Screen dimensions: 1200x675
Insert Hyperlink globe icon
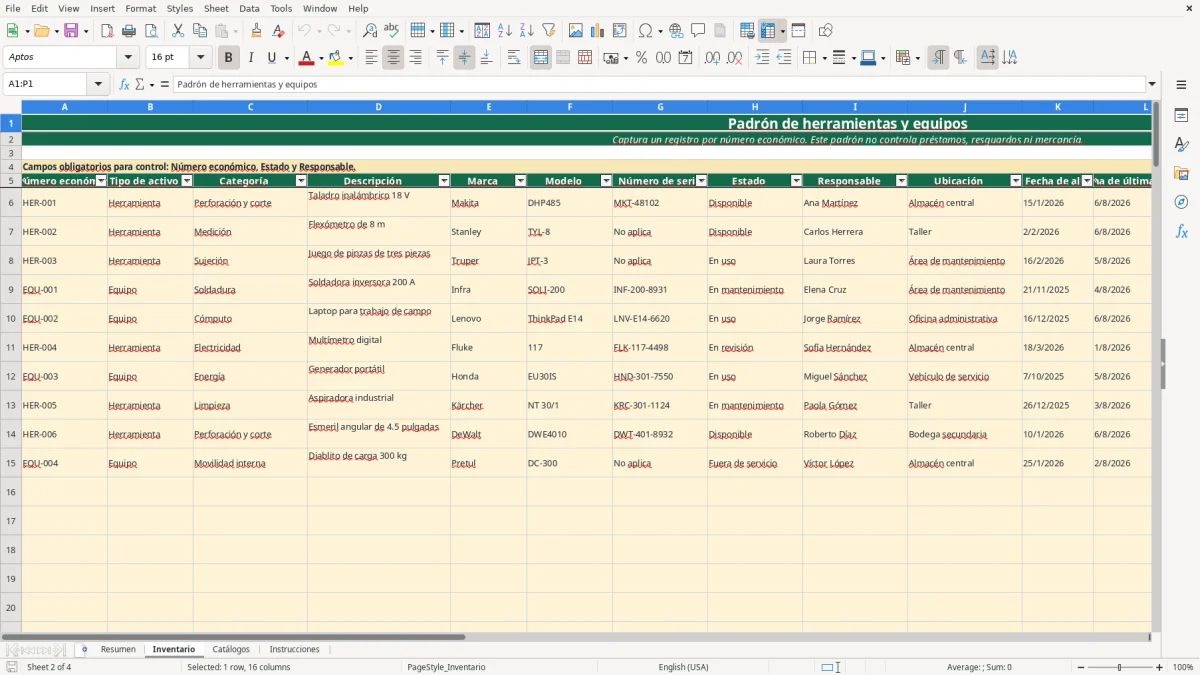[676, 31]
